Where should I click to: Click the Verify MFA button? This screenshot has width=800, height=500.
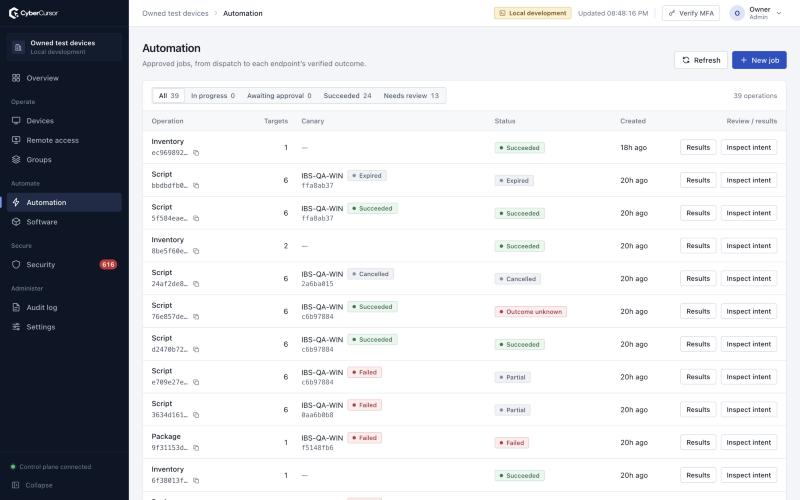coord(691,13)
